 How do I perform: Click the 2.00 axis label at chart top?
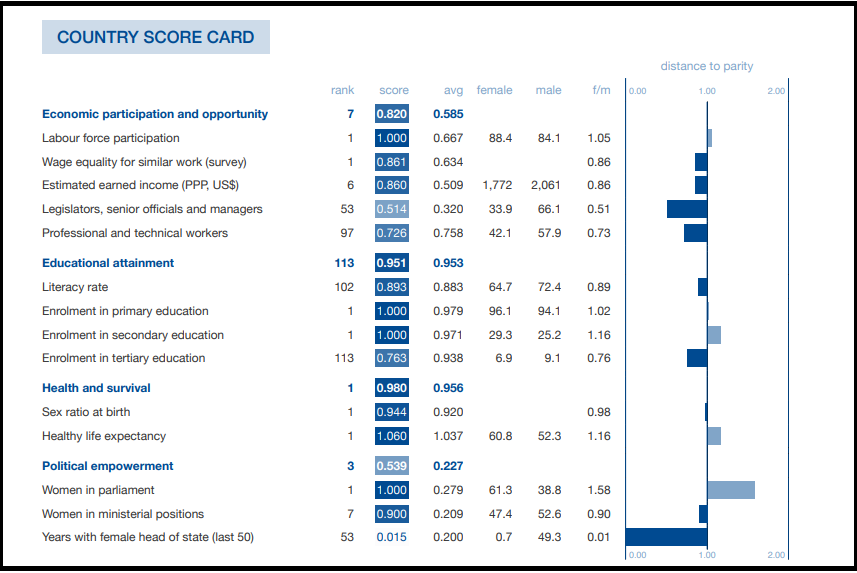776,91
